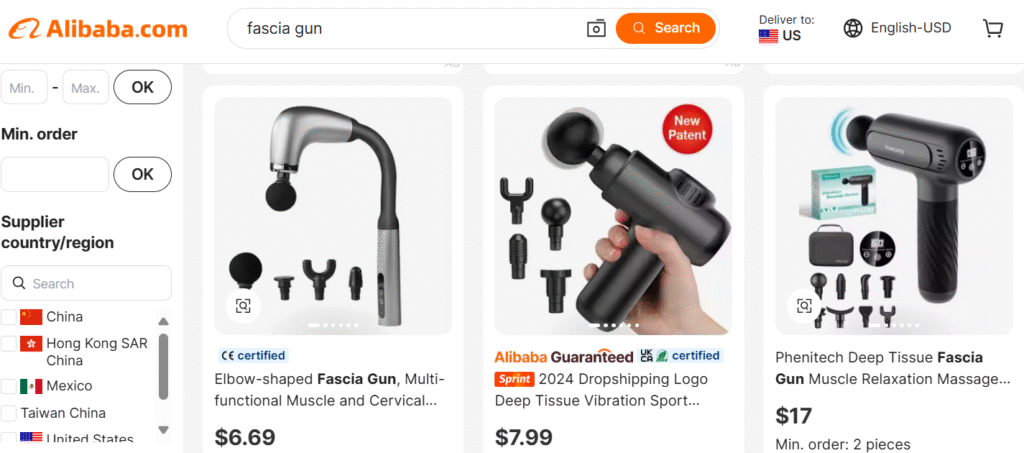The height and width of the screenshot is (453, 1024).
Task: Click OK button next to Min. order
Action: click(142, 174)
